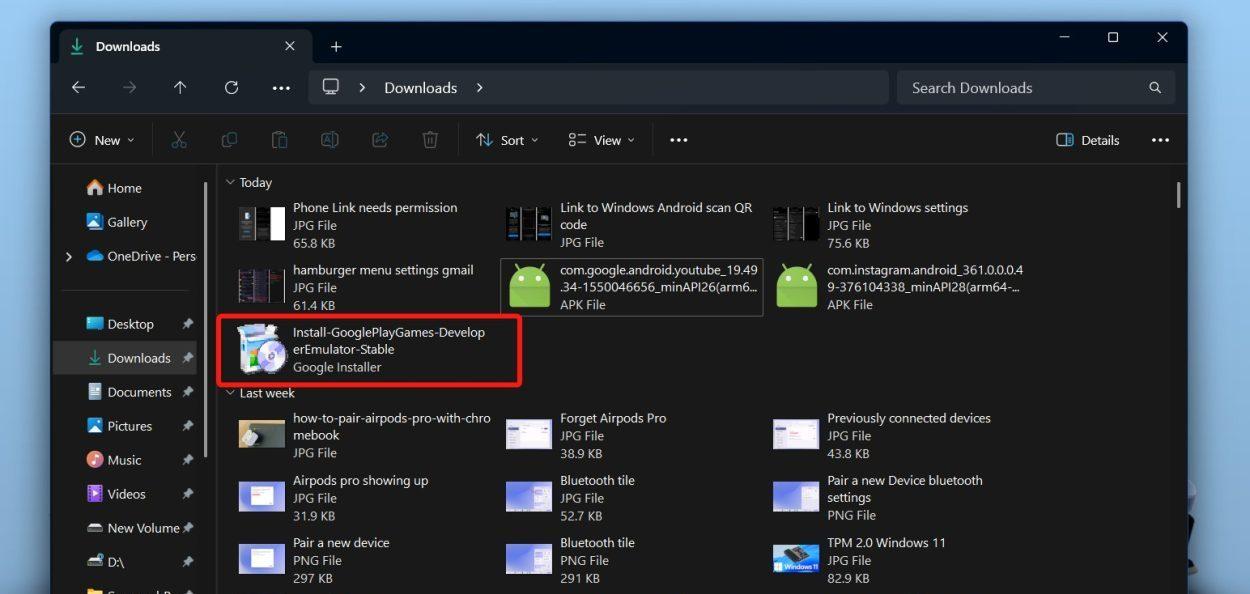Select Phone Link needs permission thumbnail
Viewport: 1250px width, 594px height.
(x=262, y=224)
